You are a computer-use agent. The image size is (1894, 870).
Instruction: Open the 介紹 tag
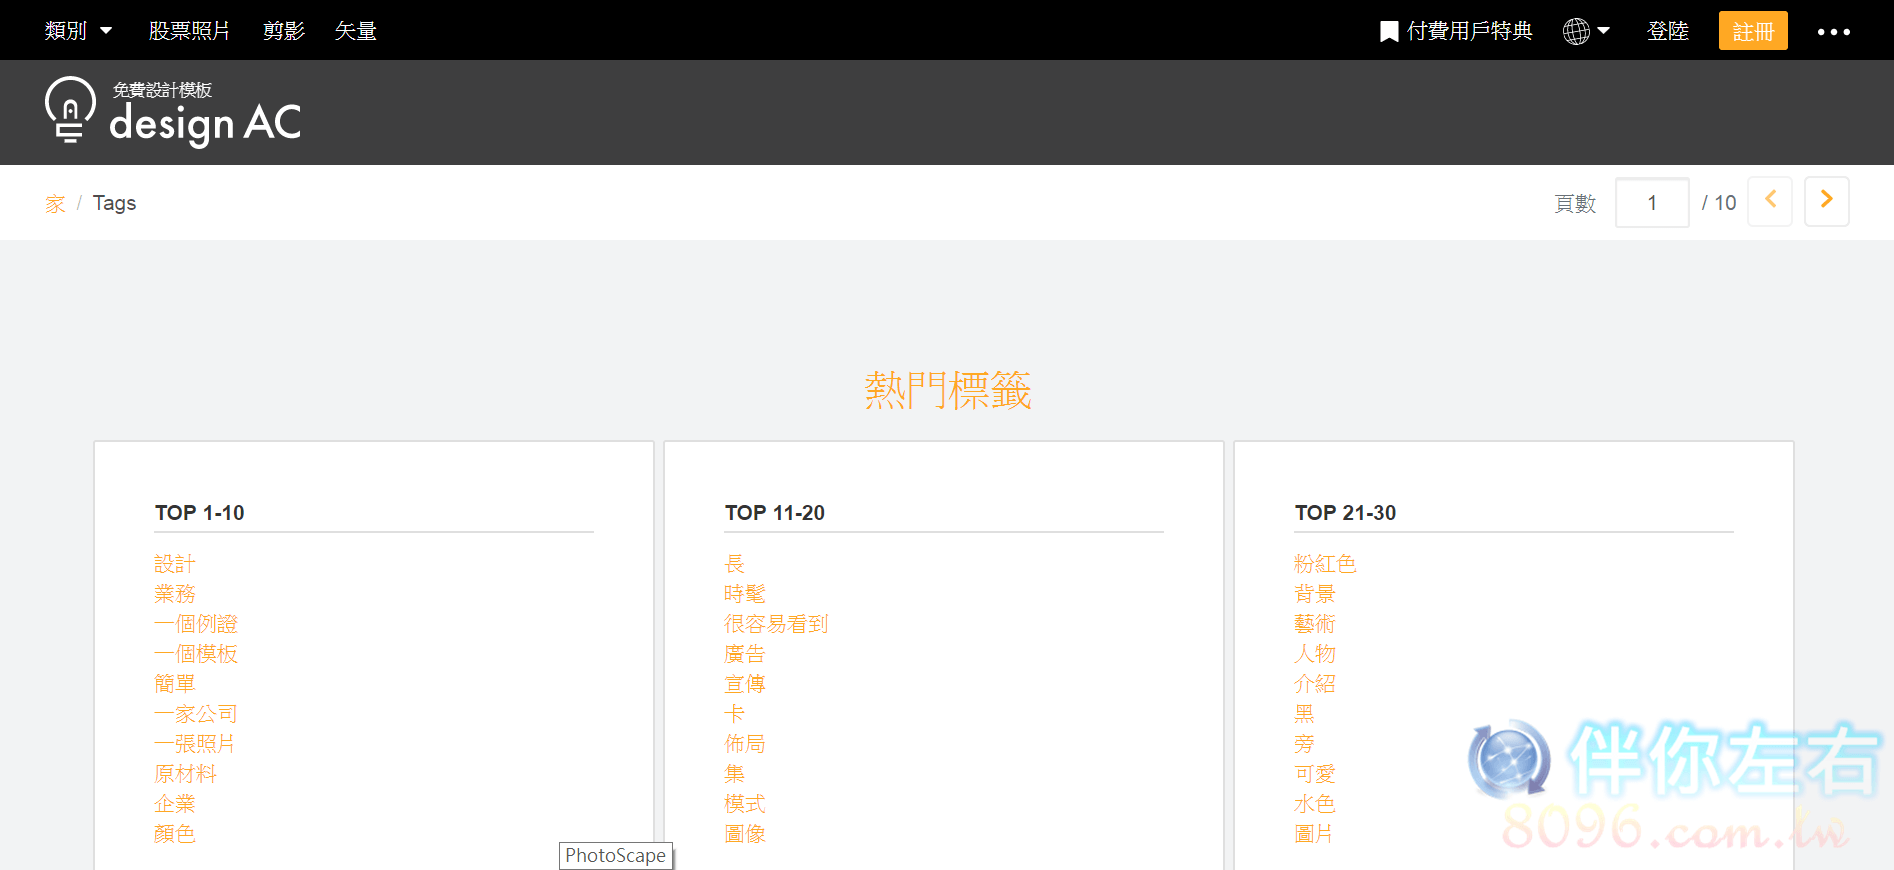pyautogui.click(x=1315, y=684)
